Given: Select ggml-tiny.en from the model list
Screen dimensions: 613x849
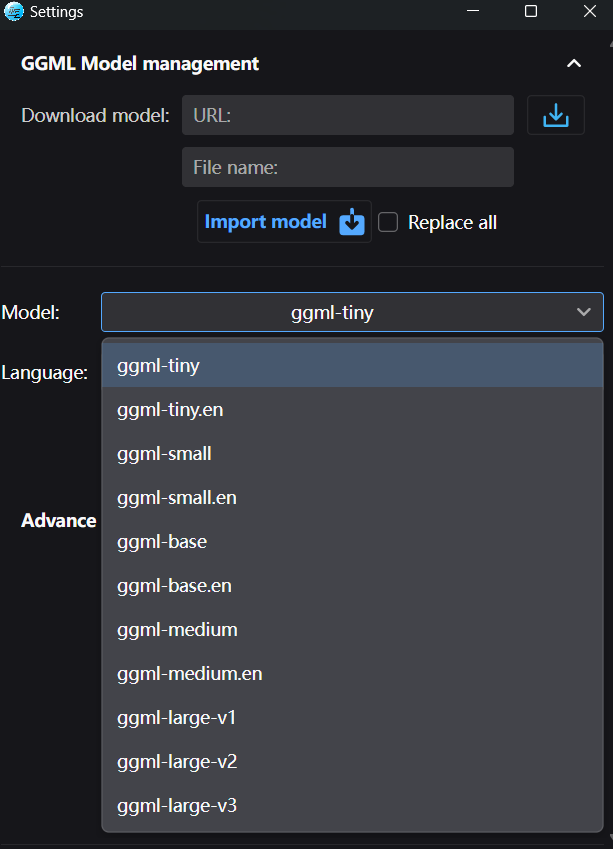Looking at the screenshot, I should (352, 409).
